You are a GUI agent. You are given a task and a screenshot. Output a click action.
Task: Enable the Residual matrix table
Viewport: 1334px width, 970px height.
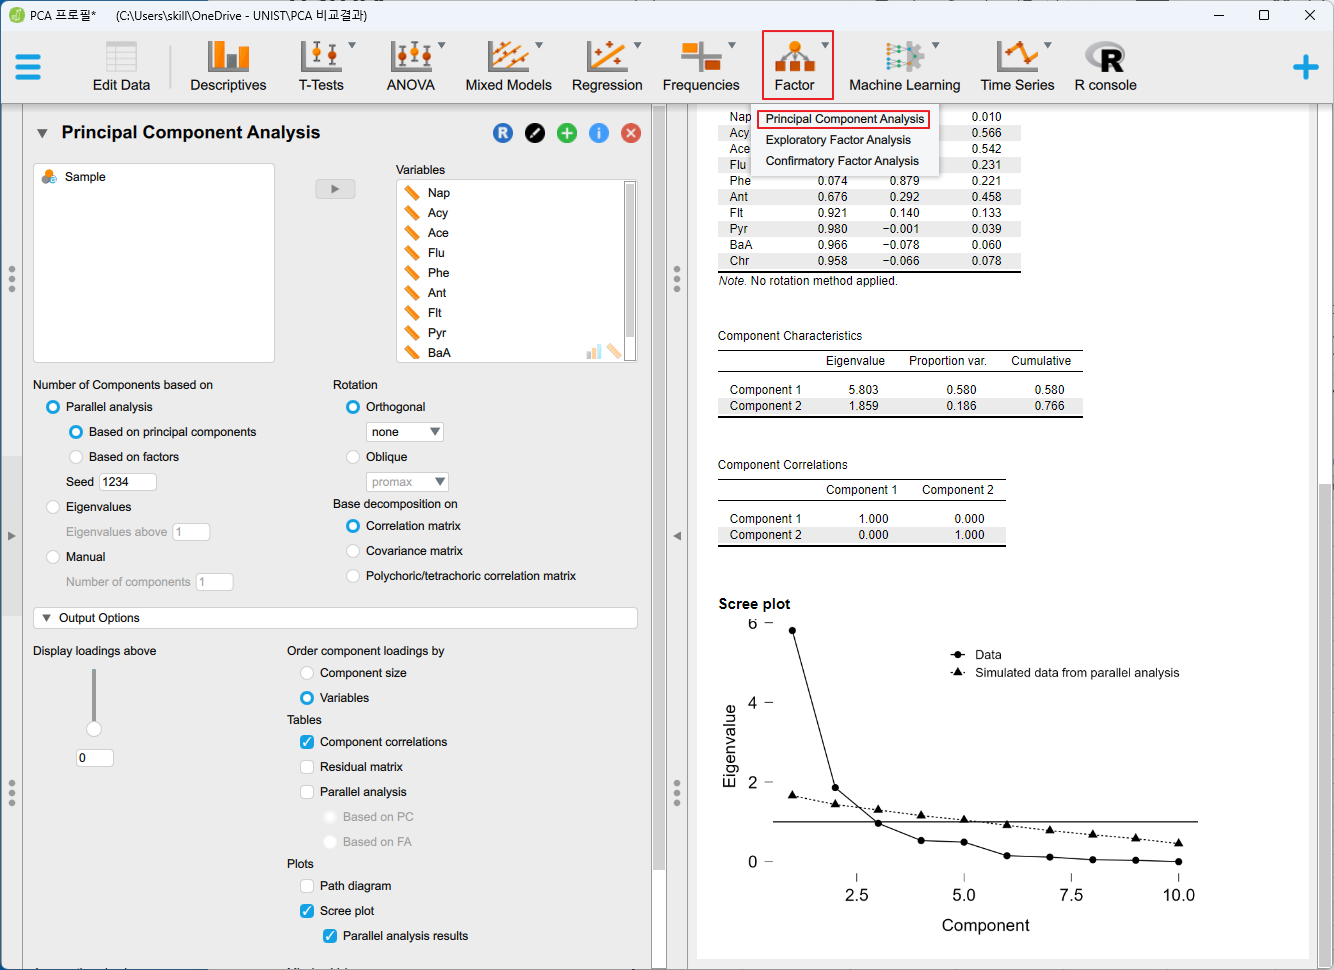point(307,767)
